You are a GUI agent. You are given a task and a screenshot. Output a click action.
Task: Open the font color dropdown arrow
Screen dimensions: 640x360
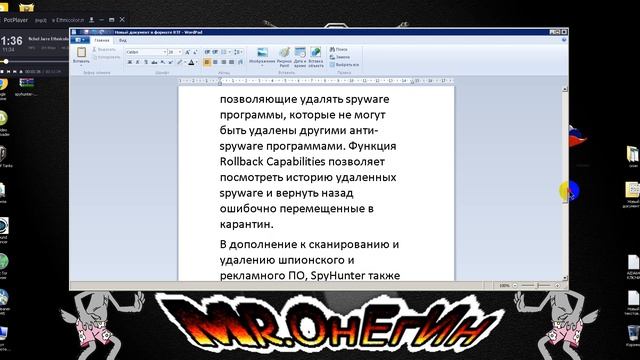tap(197, 62)
